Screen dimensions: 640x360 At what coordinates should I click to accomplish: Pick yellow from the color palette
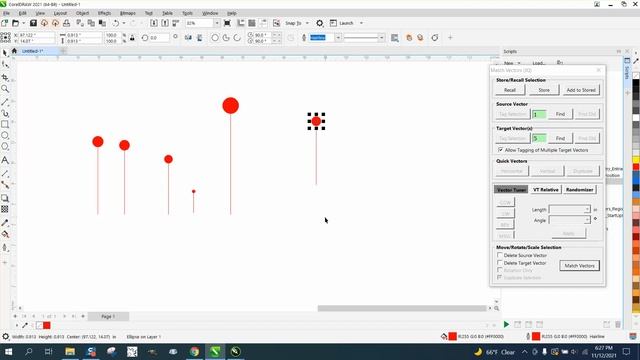(636, 160)
